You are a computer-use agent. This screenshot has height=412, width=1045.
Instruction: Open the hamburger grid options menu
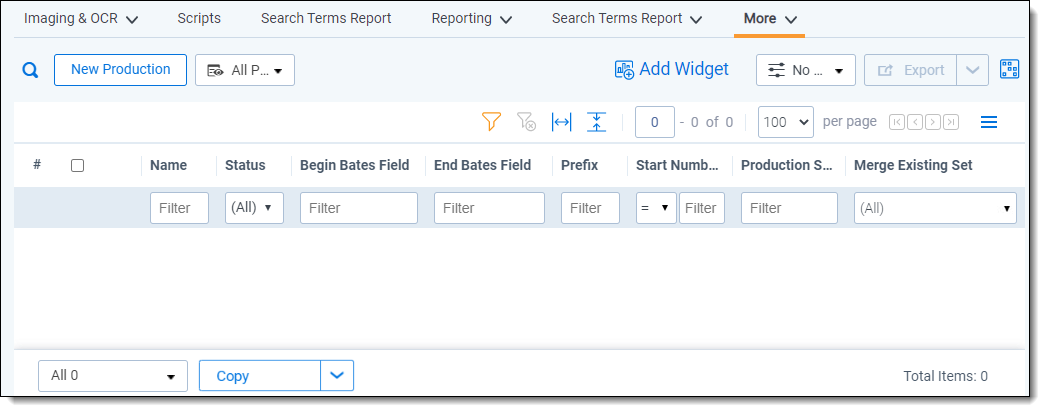988,122
